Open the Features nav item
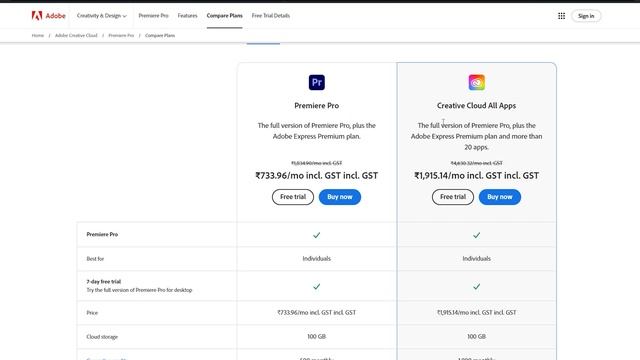640x360 pixels. point(187,16)
